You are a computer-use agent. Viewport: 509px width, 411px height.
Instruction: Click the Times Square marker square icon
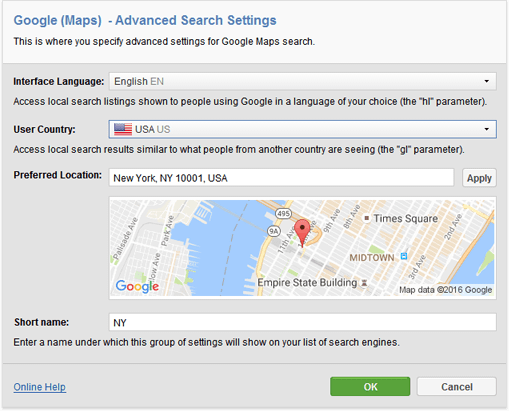click(367, 218)
